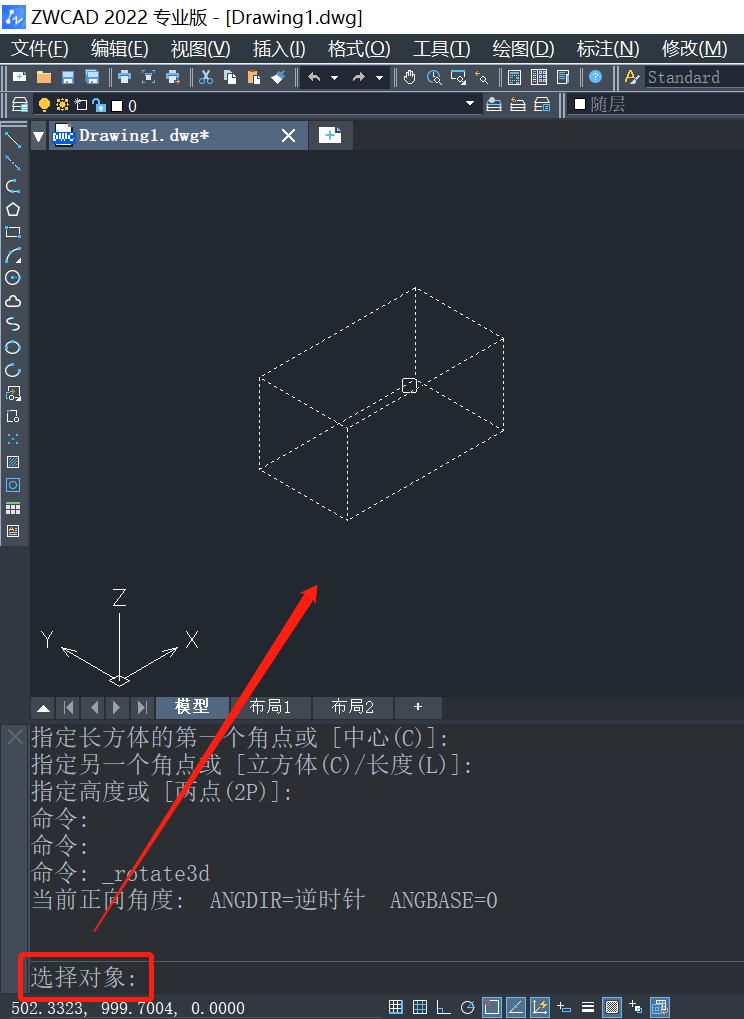This screenshot has height=1019, width=744.
Task: Toggle Snap mode in status bar
Action: [396, 1007]
